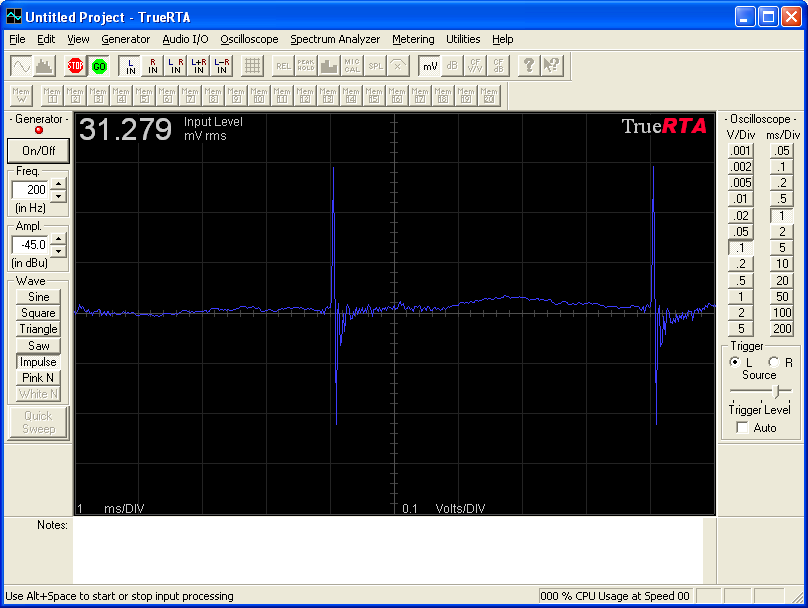Switch to oscilloscope view toolbar icon

tap(21, 66)
